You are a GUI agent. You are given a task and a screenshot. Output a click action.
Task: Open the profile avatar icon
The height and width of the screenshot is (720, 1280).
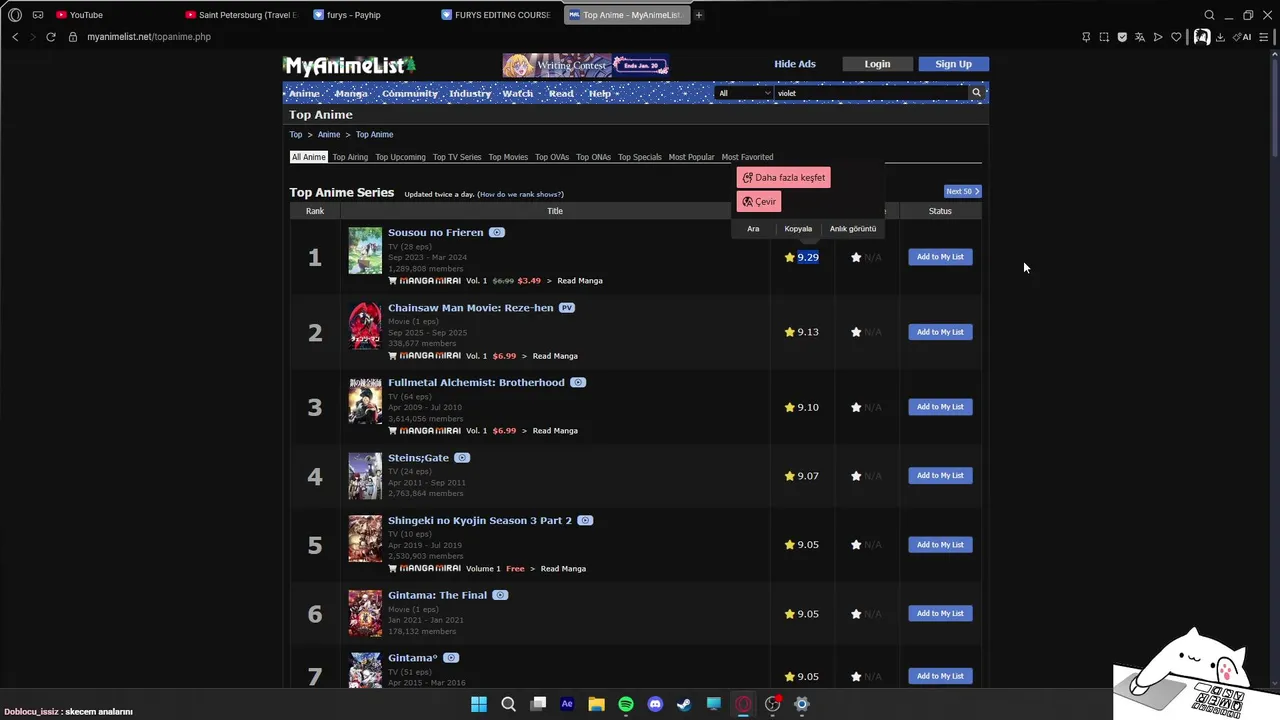1201,37
